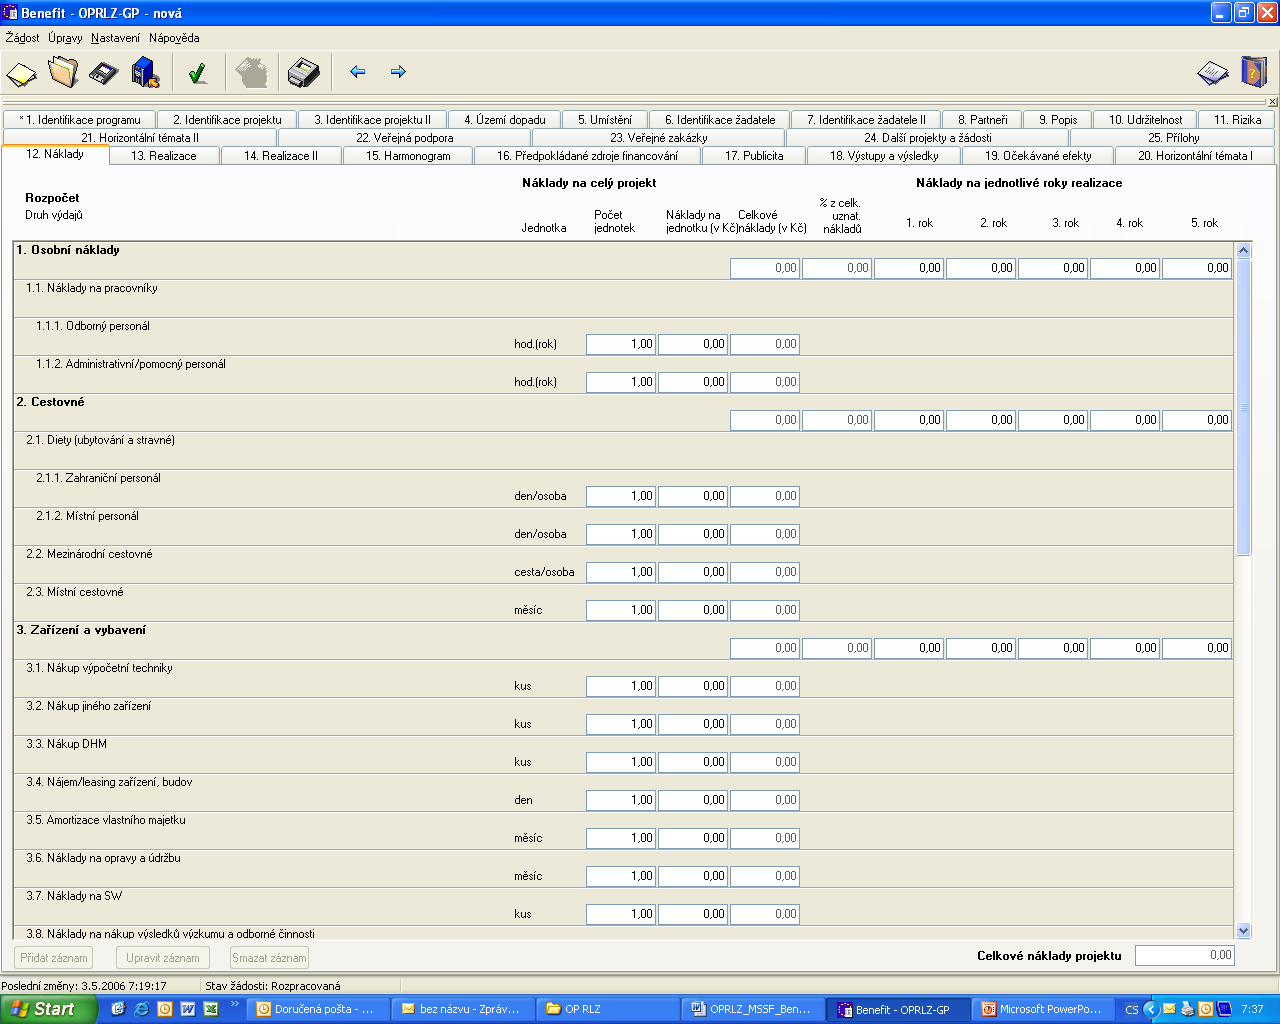1280x1024 pixels.
Task: Switch to Microsoft PowerPoint taskbar window
Action: (1042, 1009)
